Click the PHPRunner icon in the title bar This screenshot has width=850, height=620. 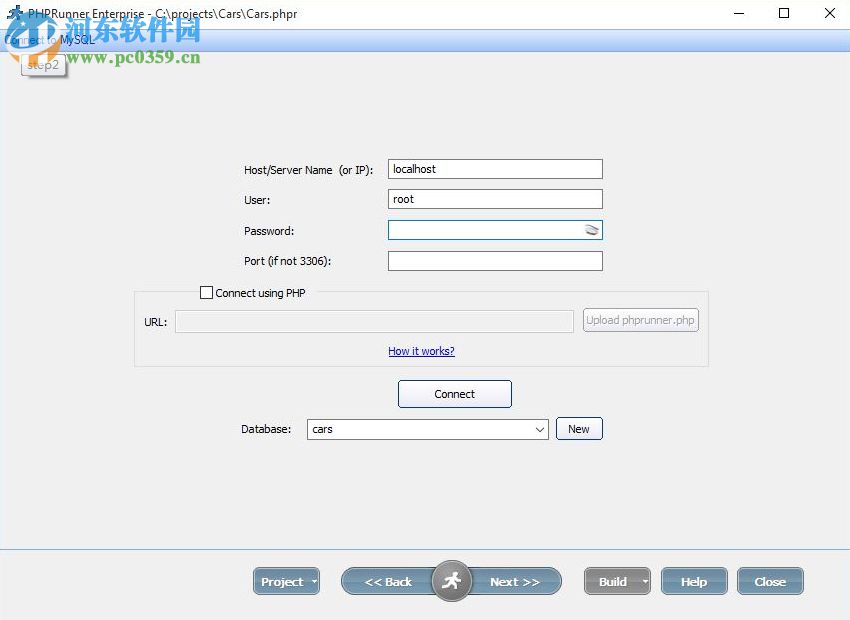tap(14, 13)
